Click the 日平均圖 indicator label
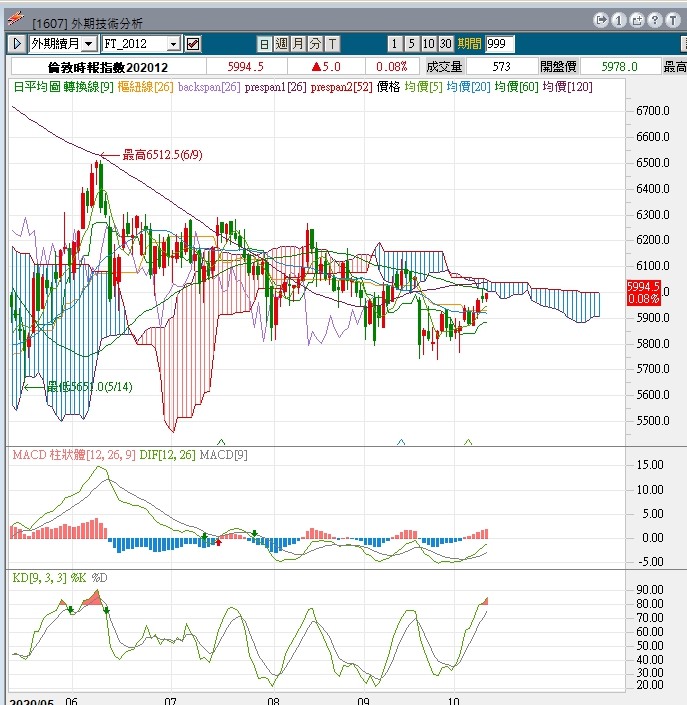 [37, 87]
